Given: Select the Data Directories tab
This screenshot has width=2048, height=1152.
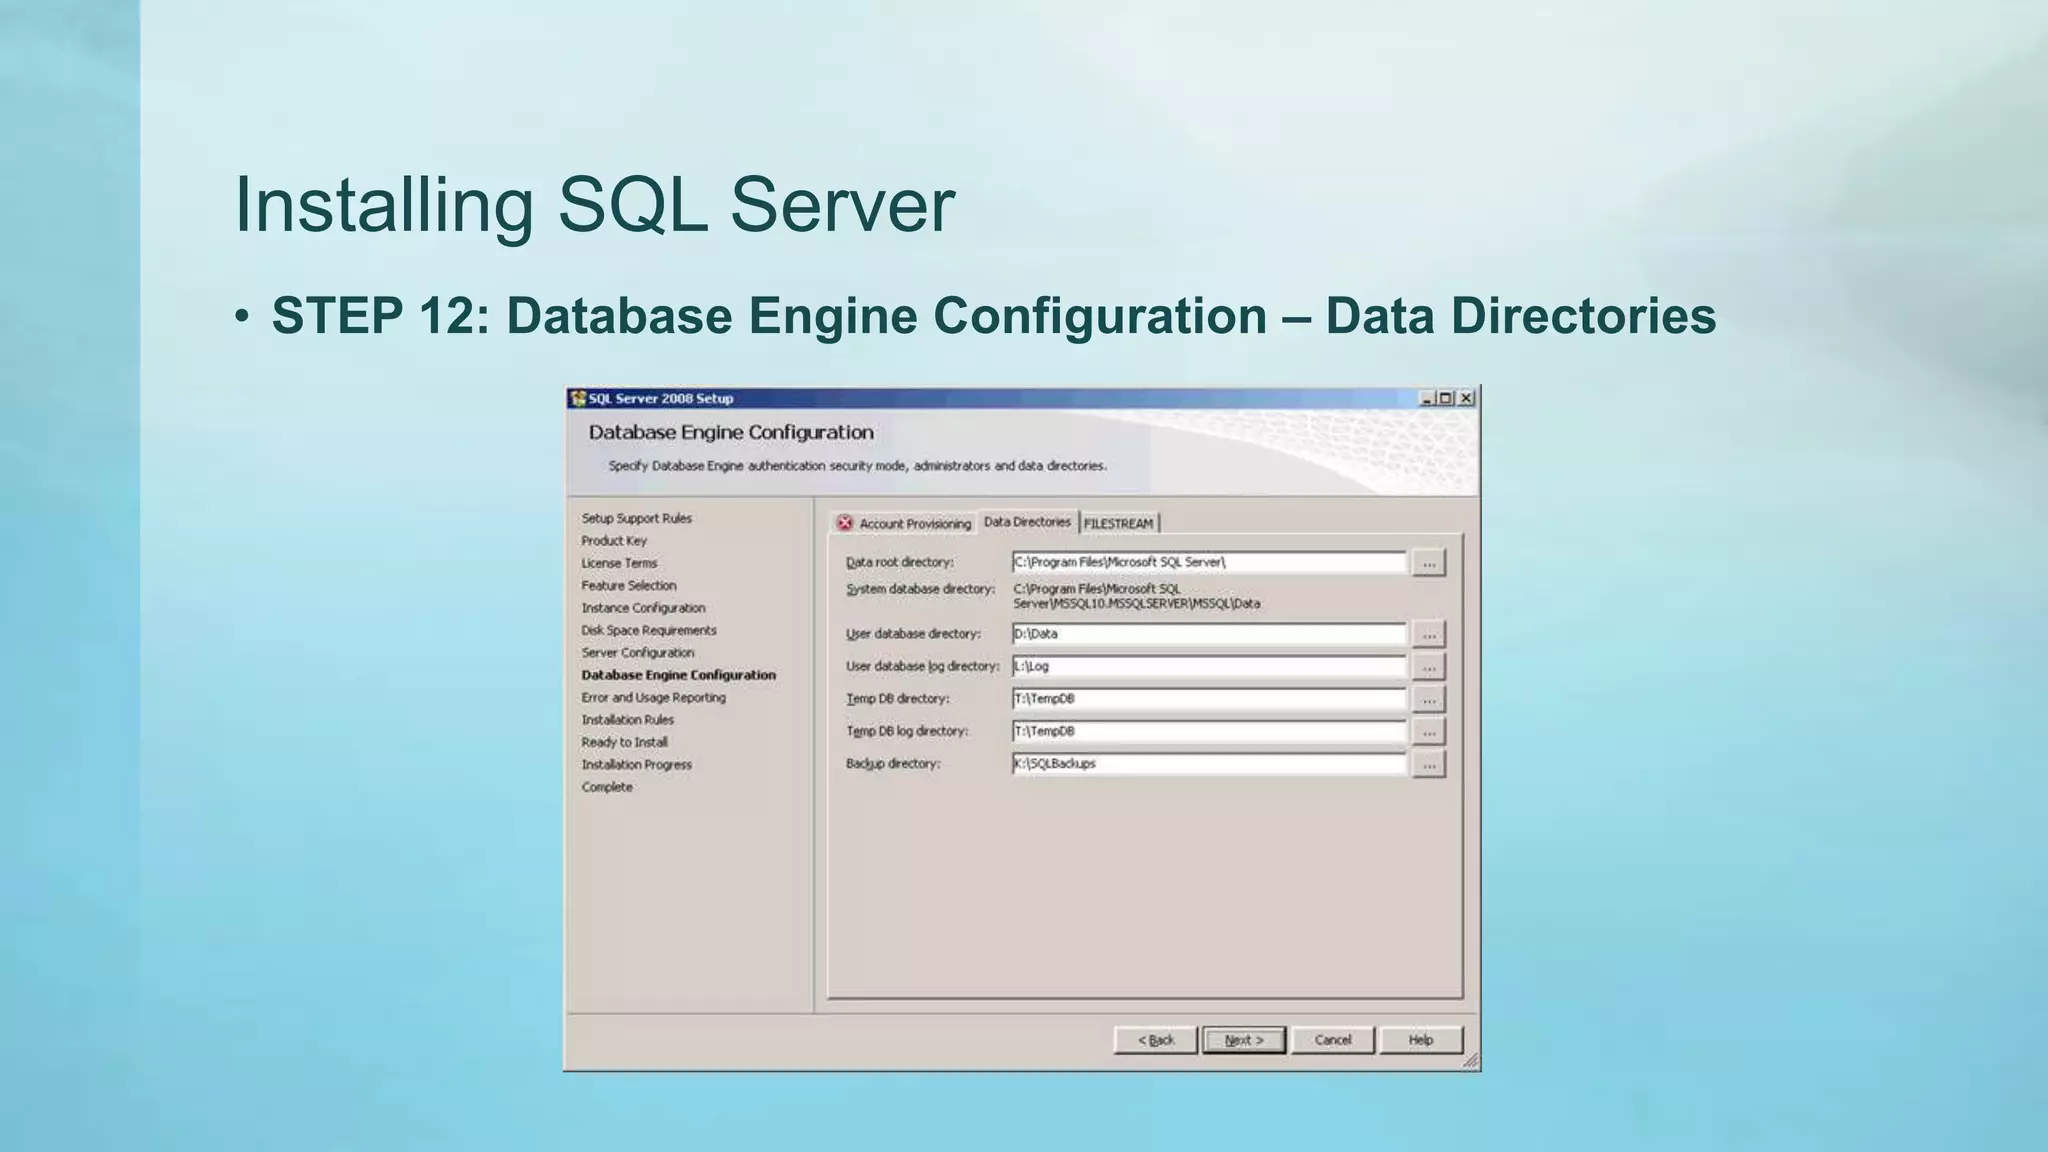Looking at the screenshot, I should click(x=1027, y=522).
